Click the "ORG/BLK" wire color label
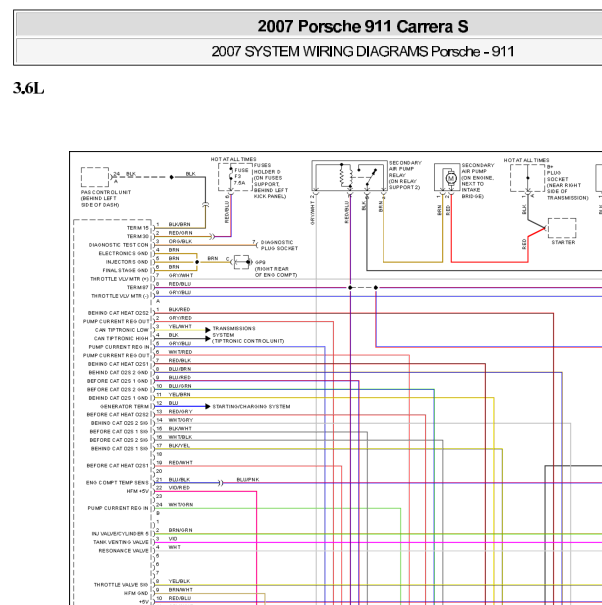This screenshot has height=605, width=602. [180, 241]
